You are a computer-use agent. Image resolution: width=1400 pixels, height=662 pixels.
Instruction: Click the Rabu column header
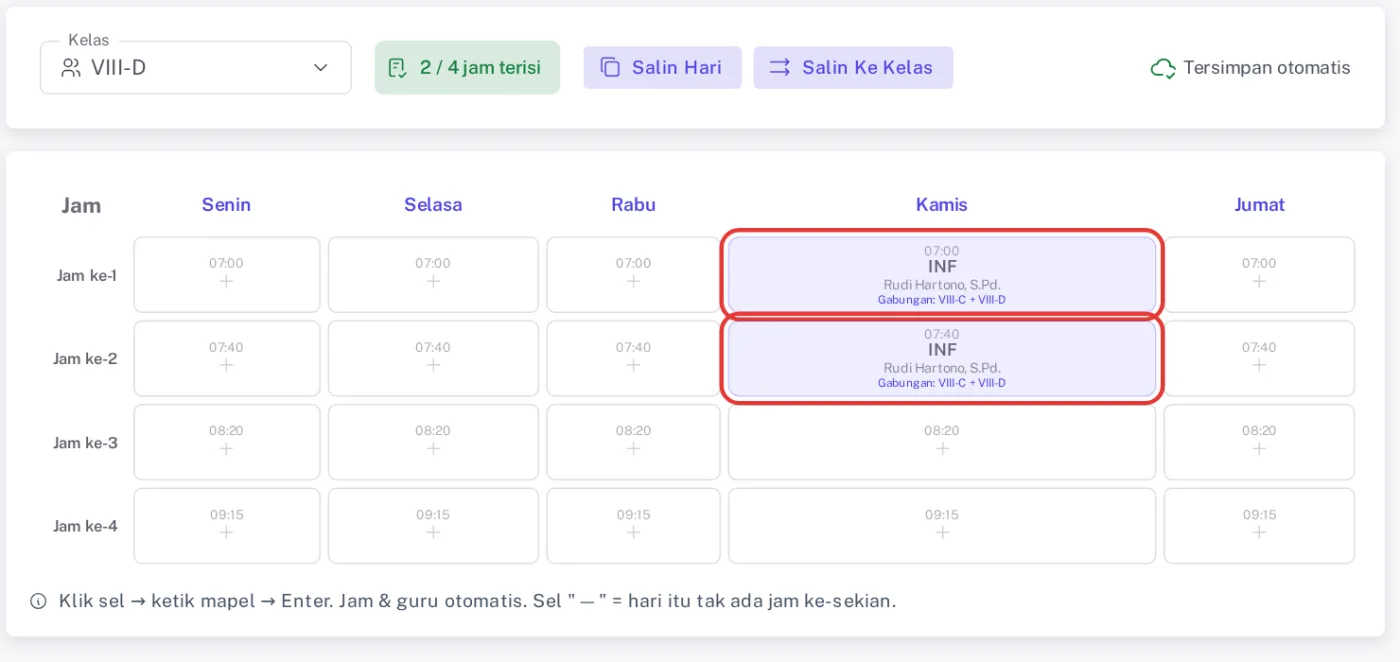point(633,205)
